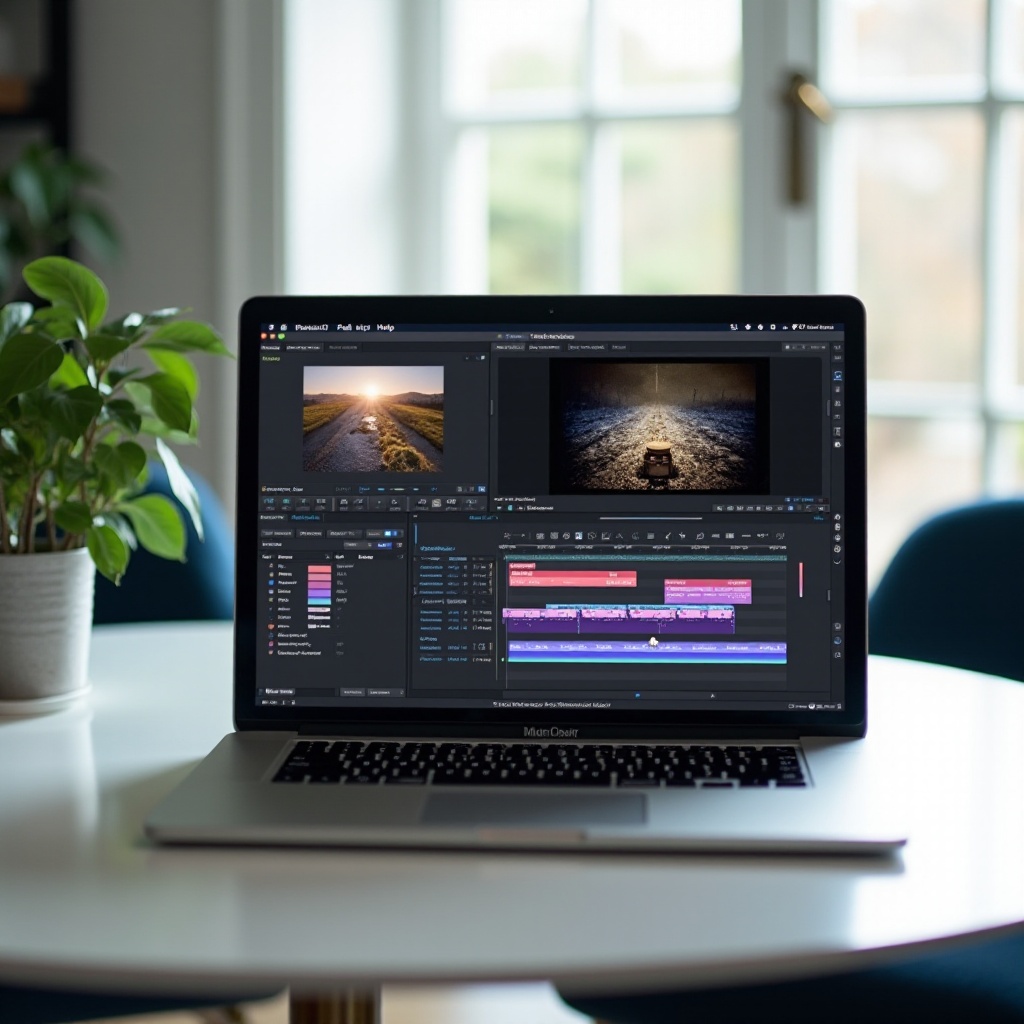
Task: Select the salmon red label color swatch
Action: pyautogui.click(x=319, y=569)
